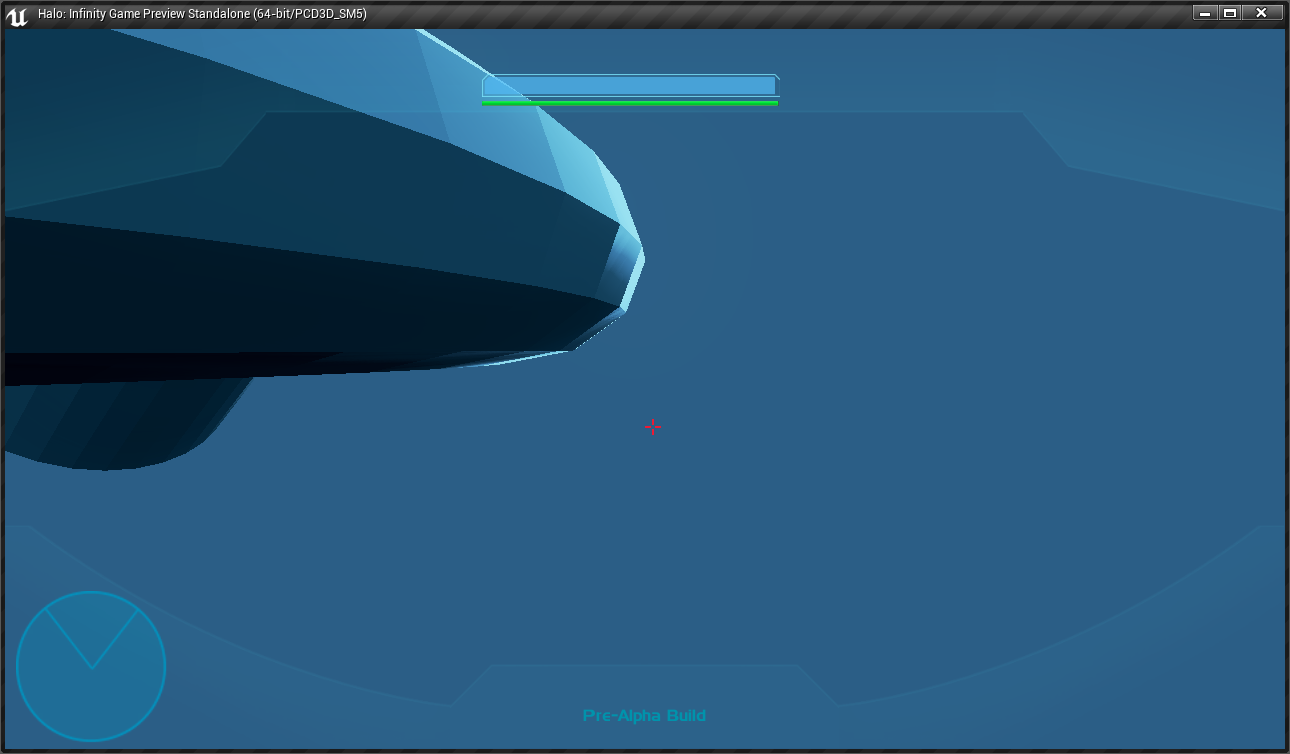1290x754 pixels.
Task: Click the blue shield bar
Action: [x=630, y=86]
